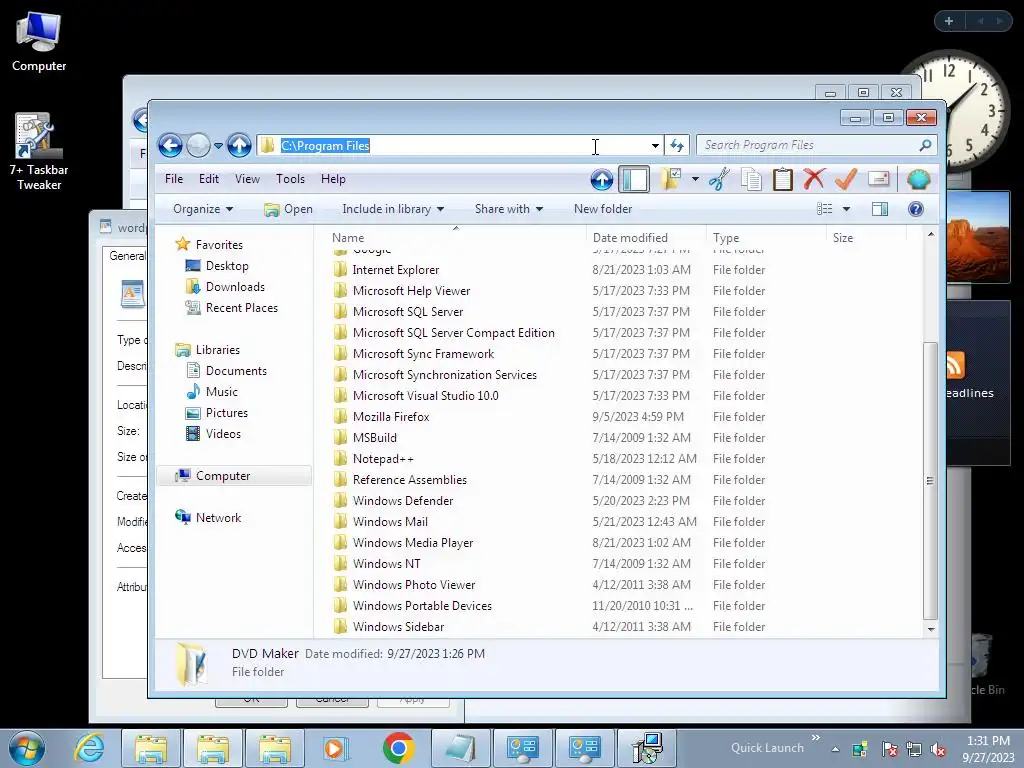The width and height of the screenshot is (1024, 768).
Task: Toggle the navigation pane toolbar button
Action: click(x=633, y=179)
